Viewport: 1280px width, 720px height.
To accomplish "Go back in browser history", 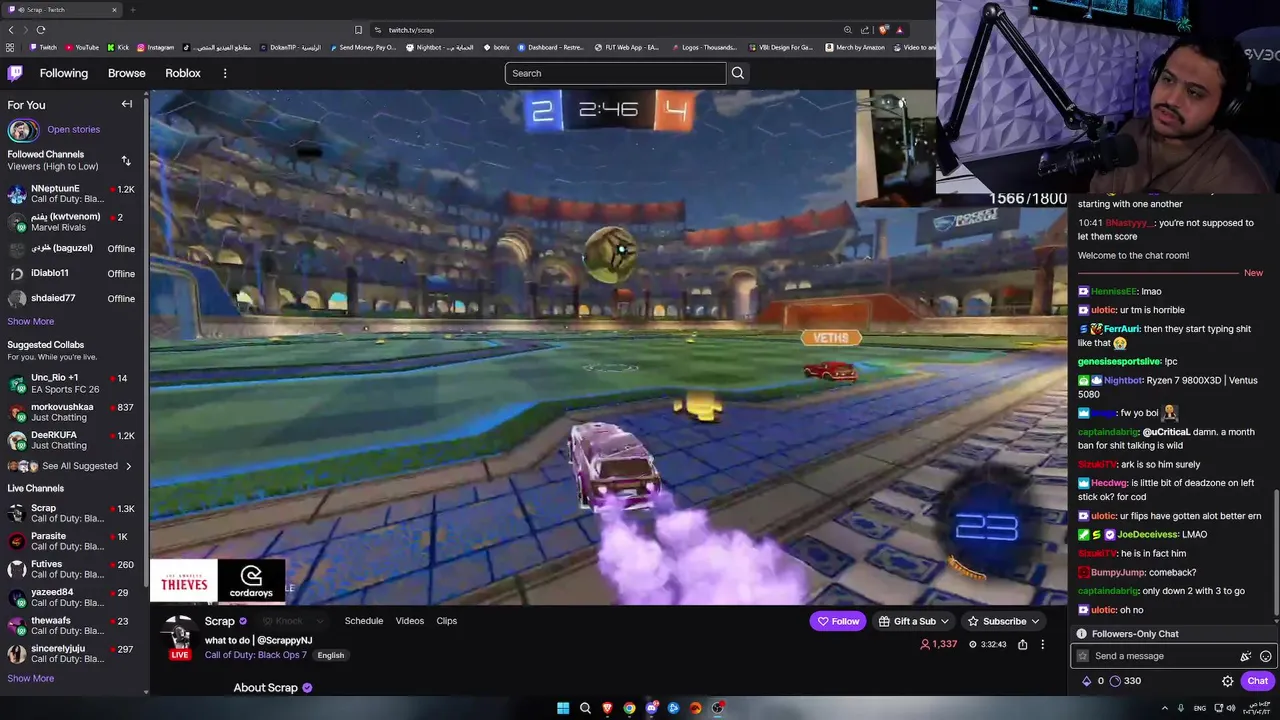I will point(12,30).
